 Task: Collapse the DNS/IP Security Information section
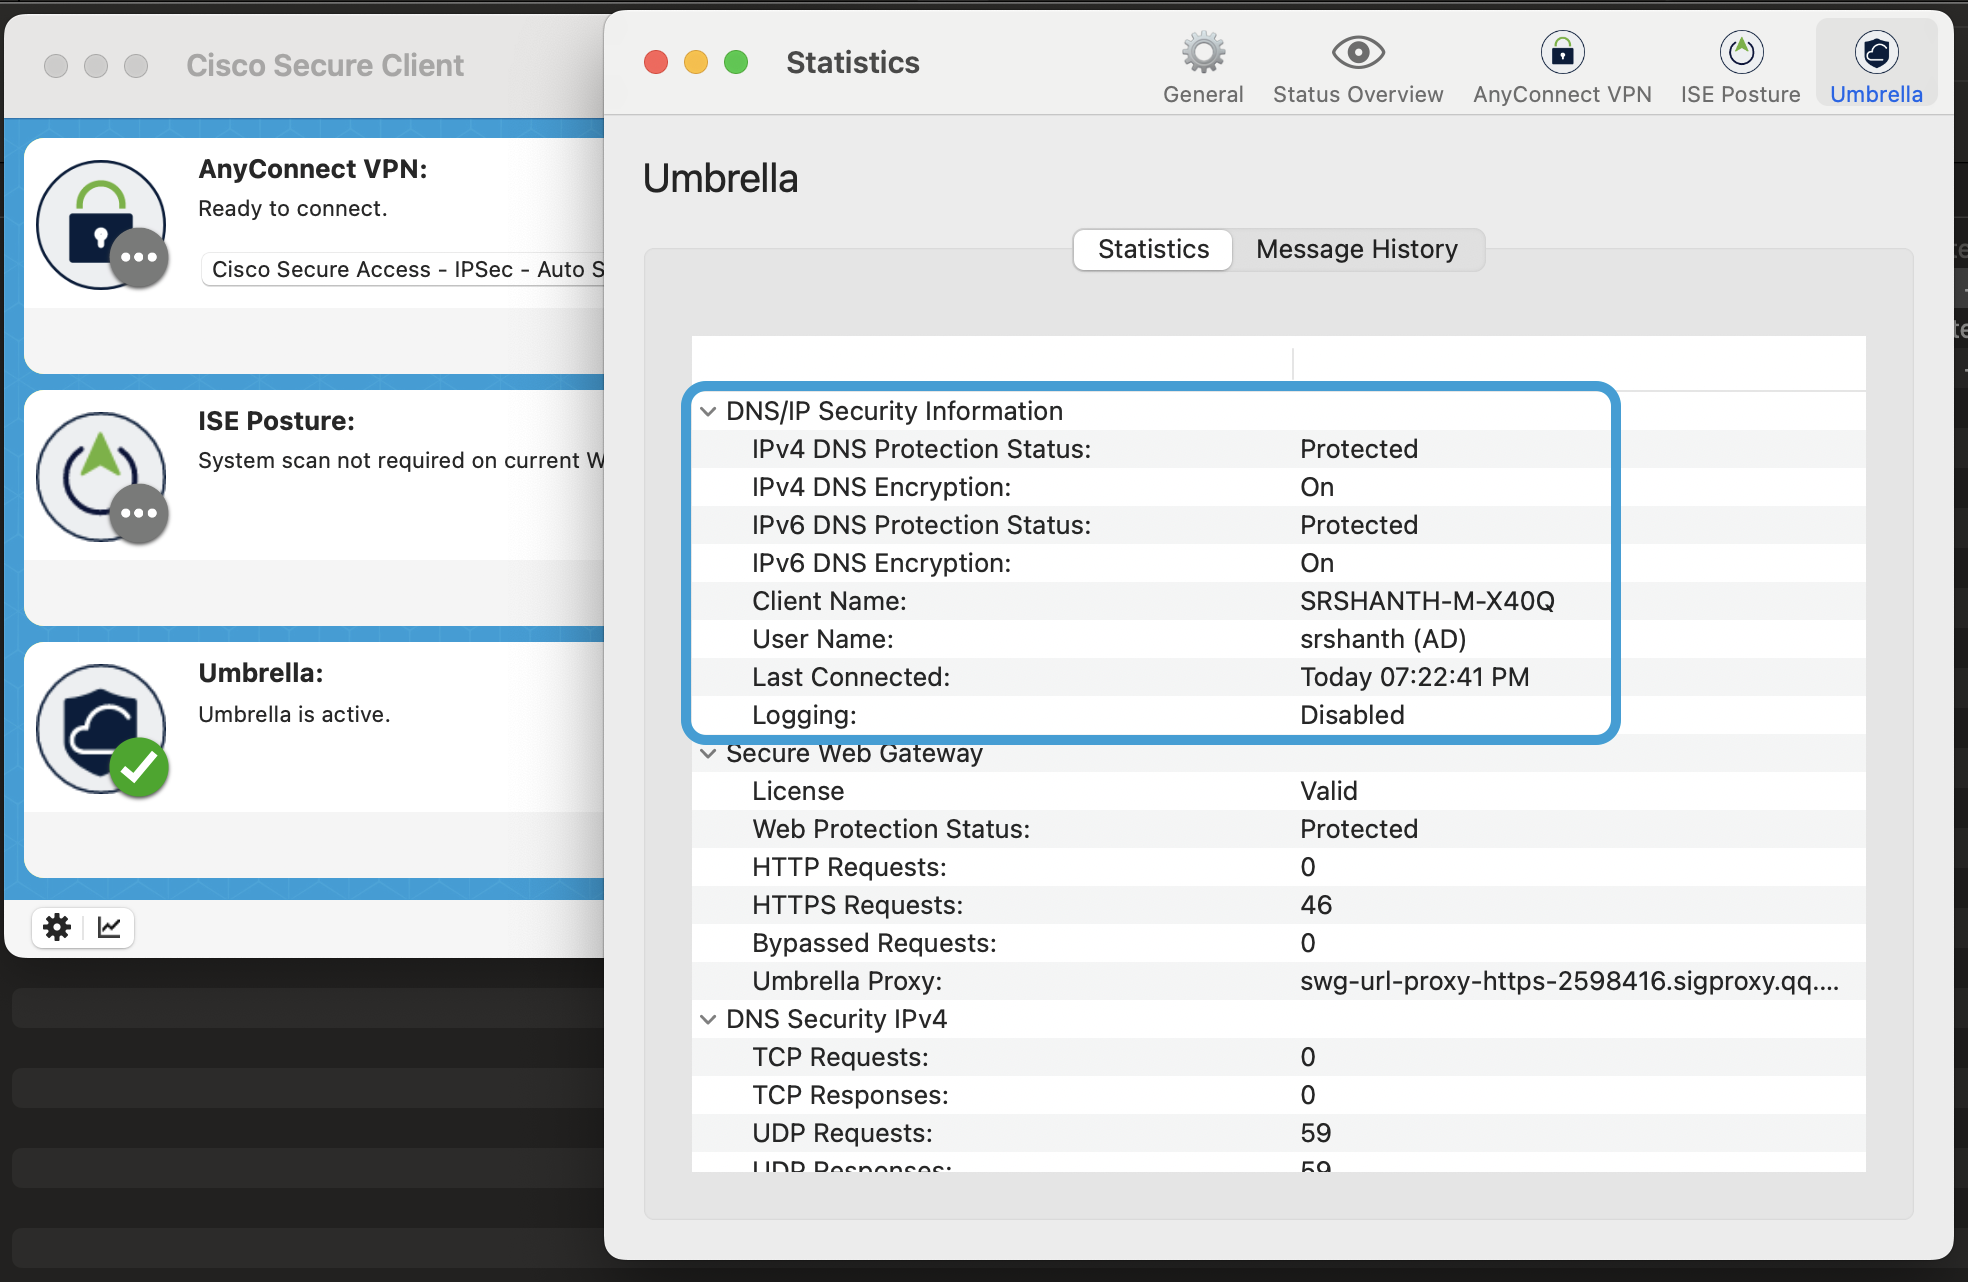coord(708,411)
